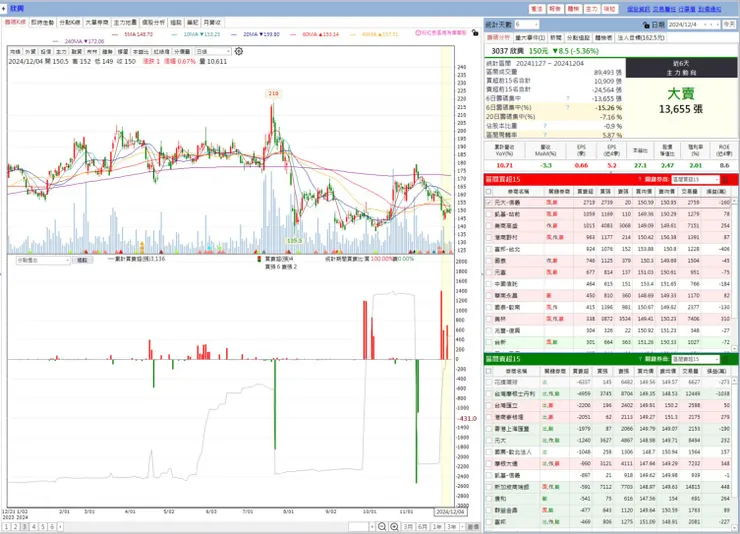Open the 日線 period dropdown
The height and width of the screenshot is (534, 740).
tap(213, 51)
